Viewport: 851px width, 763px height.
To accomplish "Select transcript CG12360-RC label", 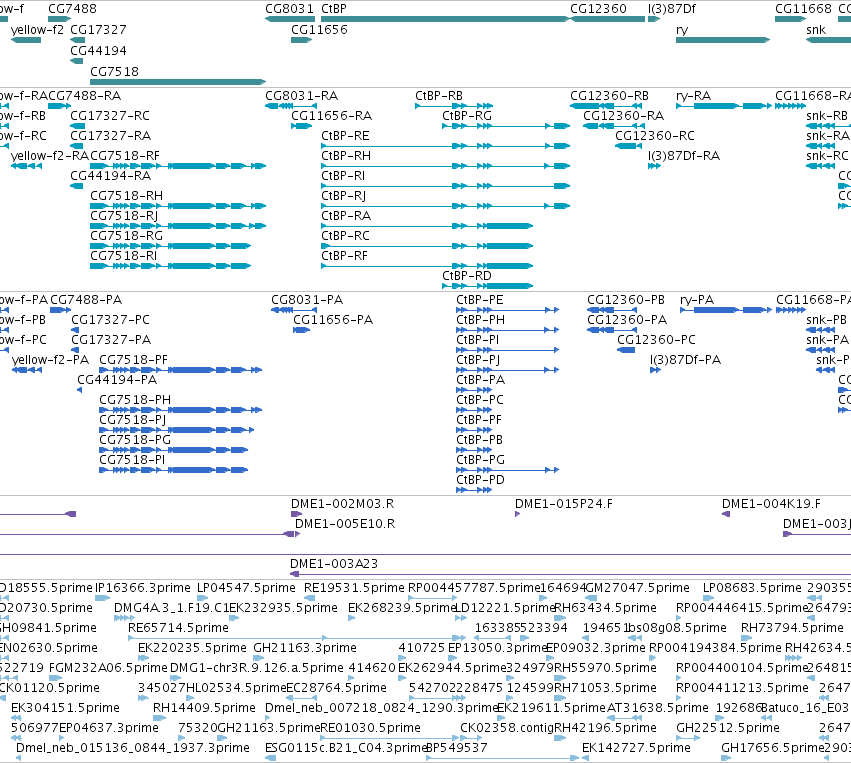I will (x=655, y=136).
